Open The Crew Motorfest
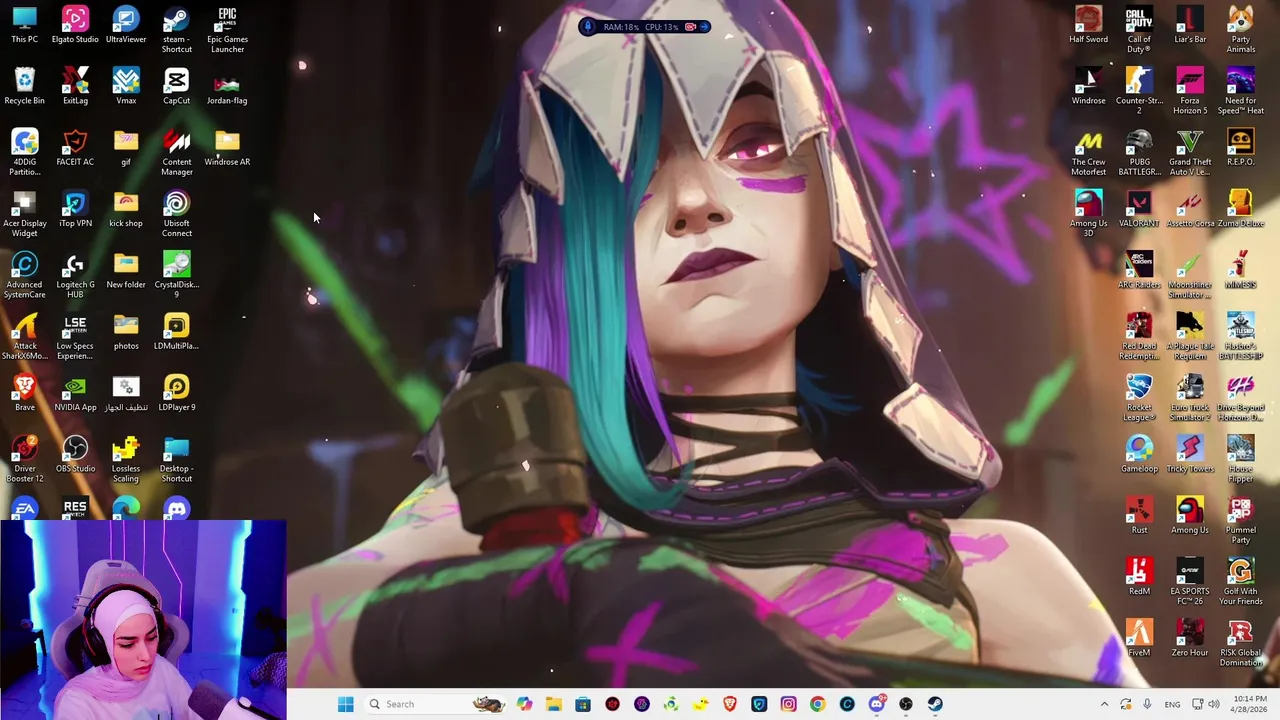The image size is (1280, 720). point(1088,153)
